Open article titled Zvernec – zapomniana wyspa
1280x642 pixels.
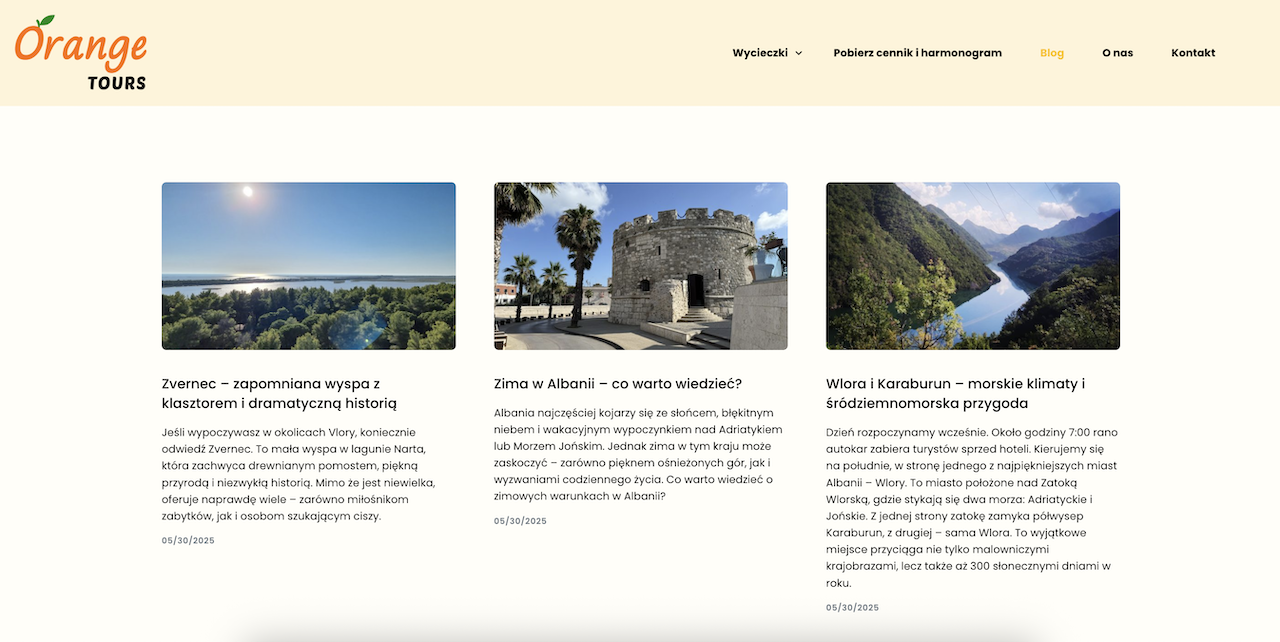coord(279,393)
